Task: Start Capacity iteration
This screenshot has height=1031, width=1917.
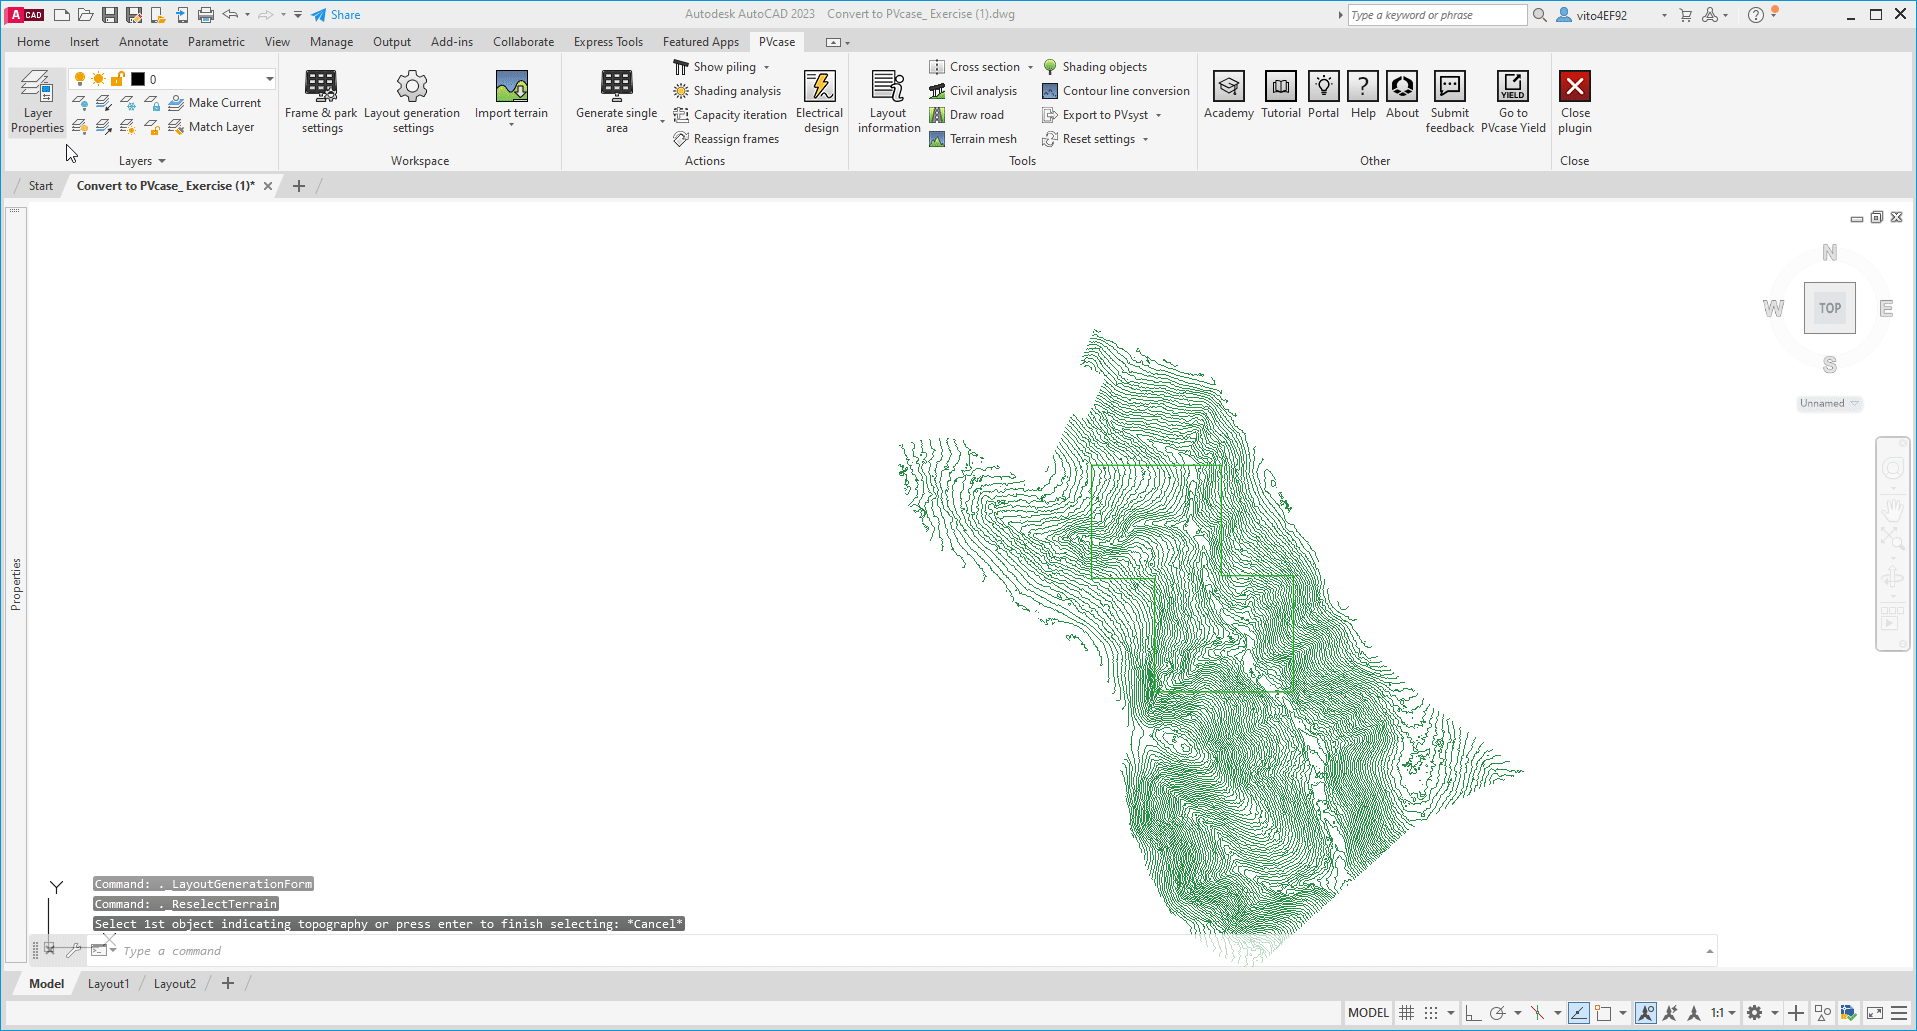Action: [730, 115]
